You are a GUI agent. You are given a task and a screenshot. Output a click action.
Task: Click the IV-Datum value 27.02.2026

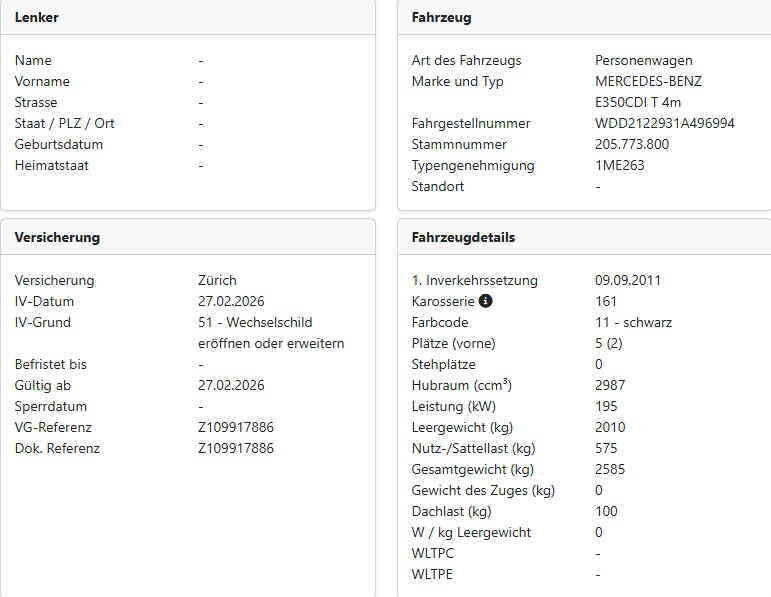coord(231,301)
